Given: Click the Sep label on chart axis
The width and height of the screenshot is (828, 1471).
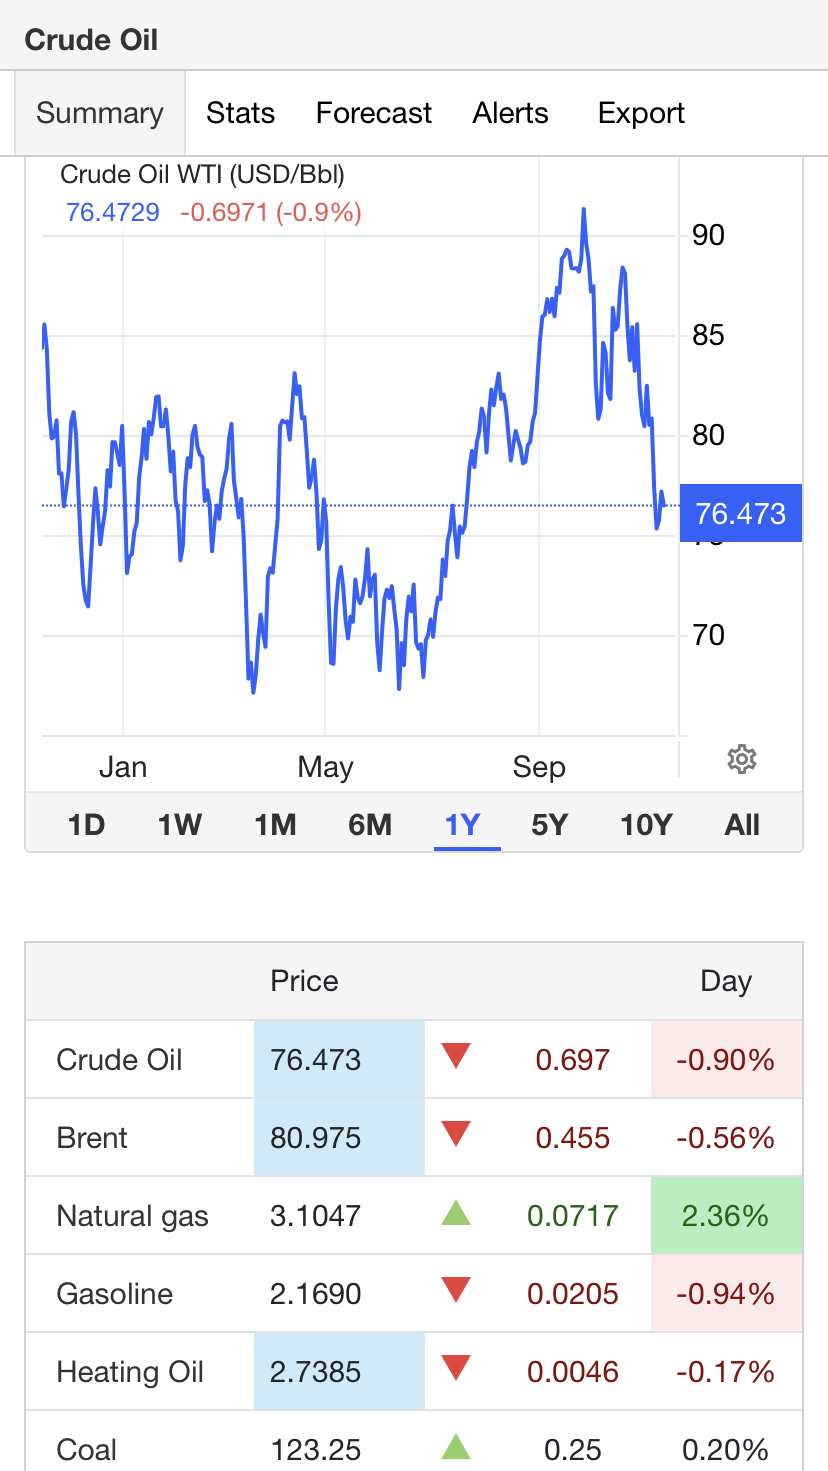Looking at the screenshot, I should click(x=539, y=767).
